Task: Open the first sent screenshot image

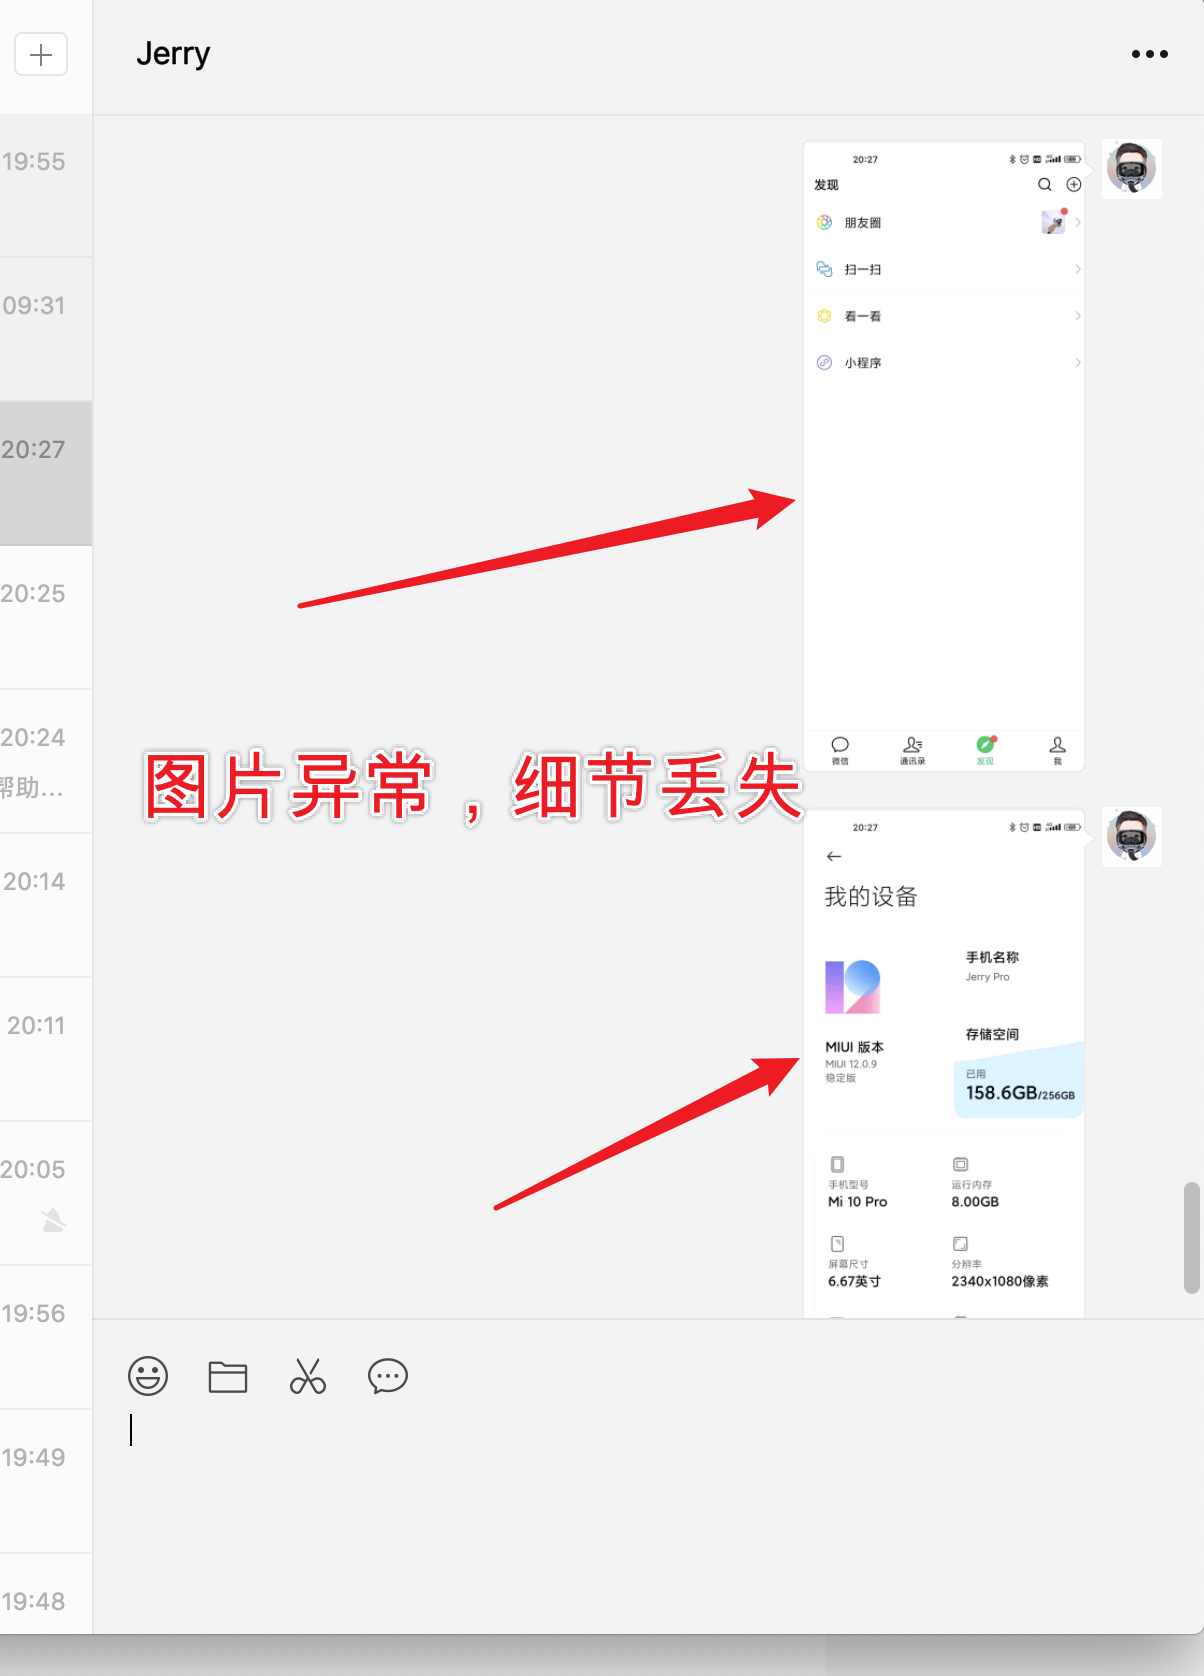Action: click(944, 456)
